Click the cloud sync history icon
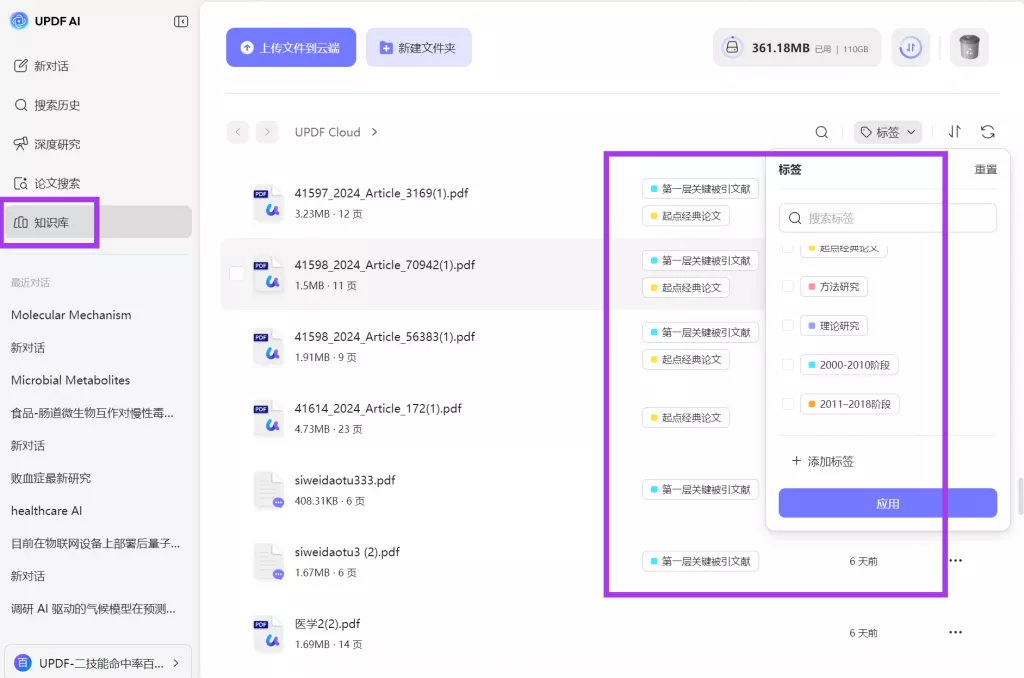 [910, 47]
